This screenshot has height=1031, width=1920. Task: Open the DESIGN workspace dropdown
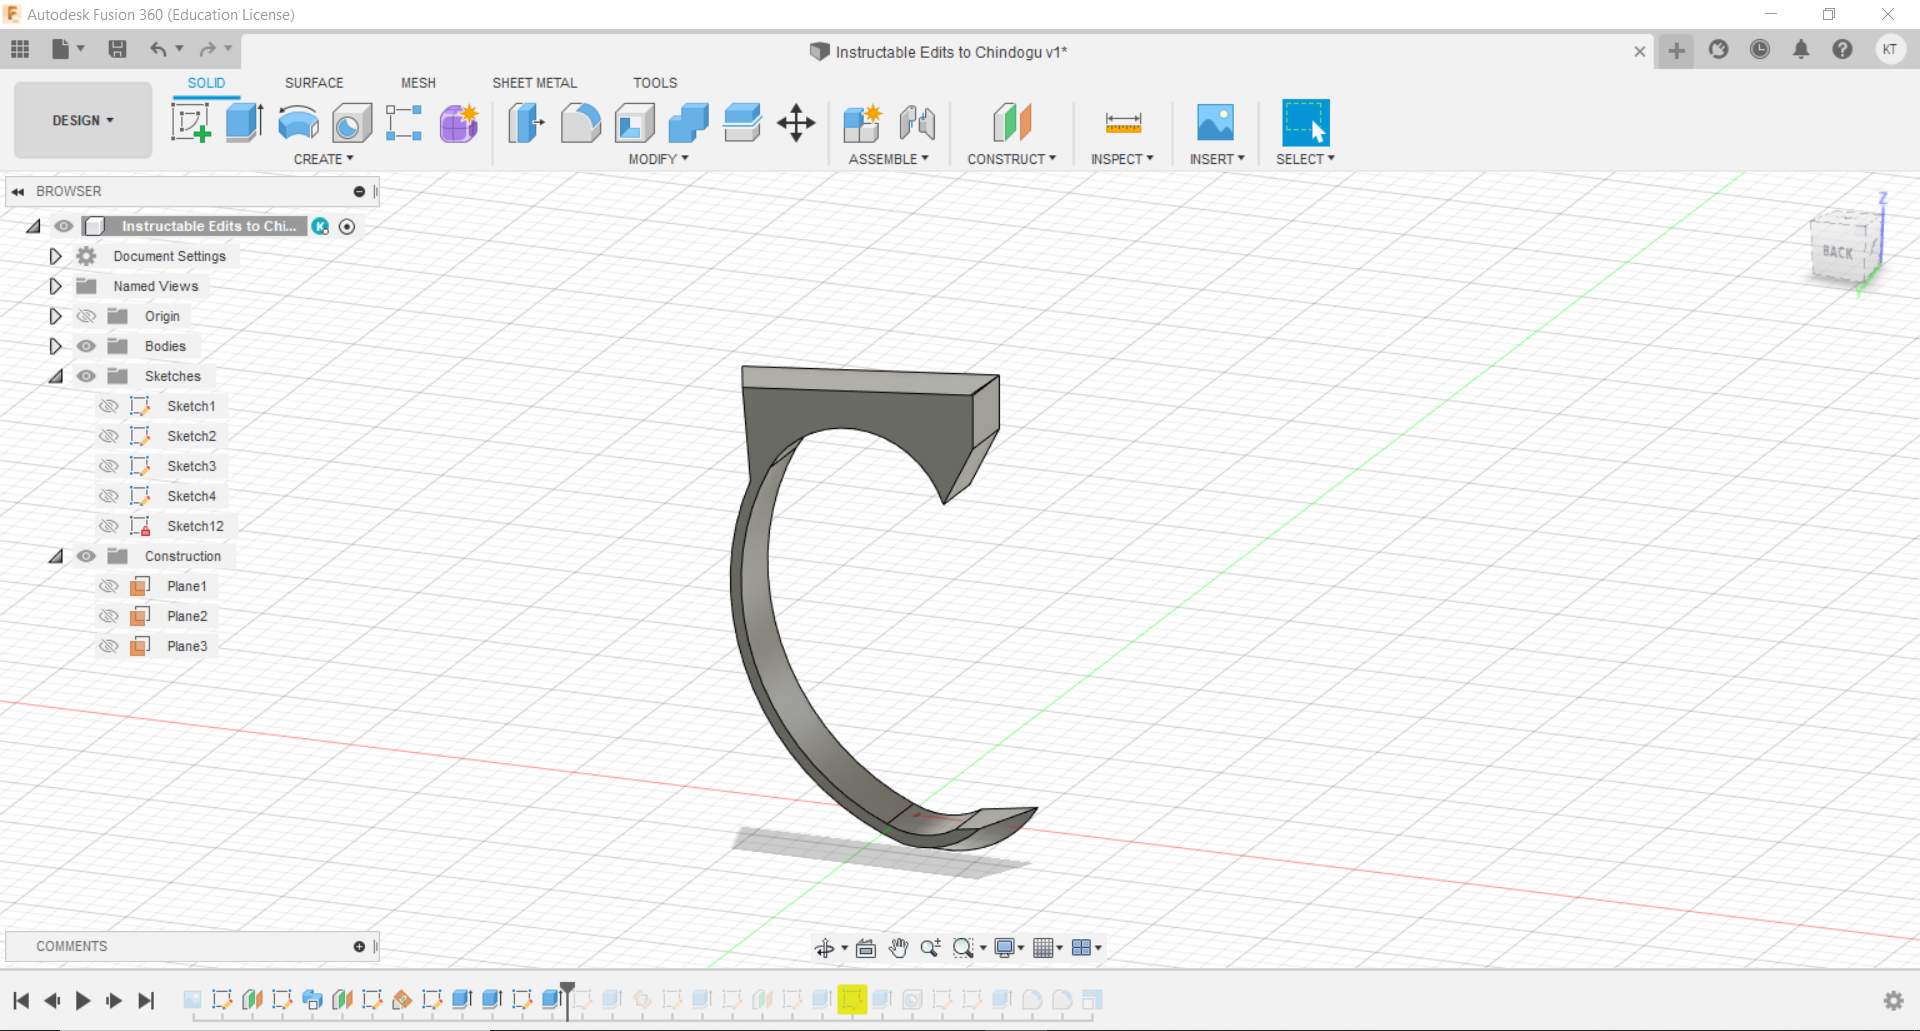coord(83,120)
